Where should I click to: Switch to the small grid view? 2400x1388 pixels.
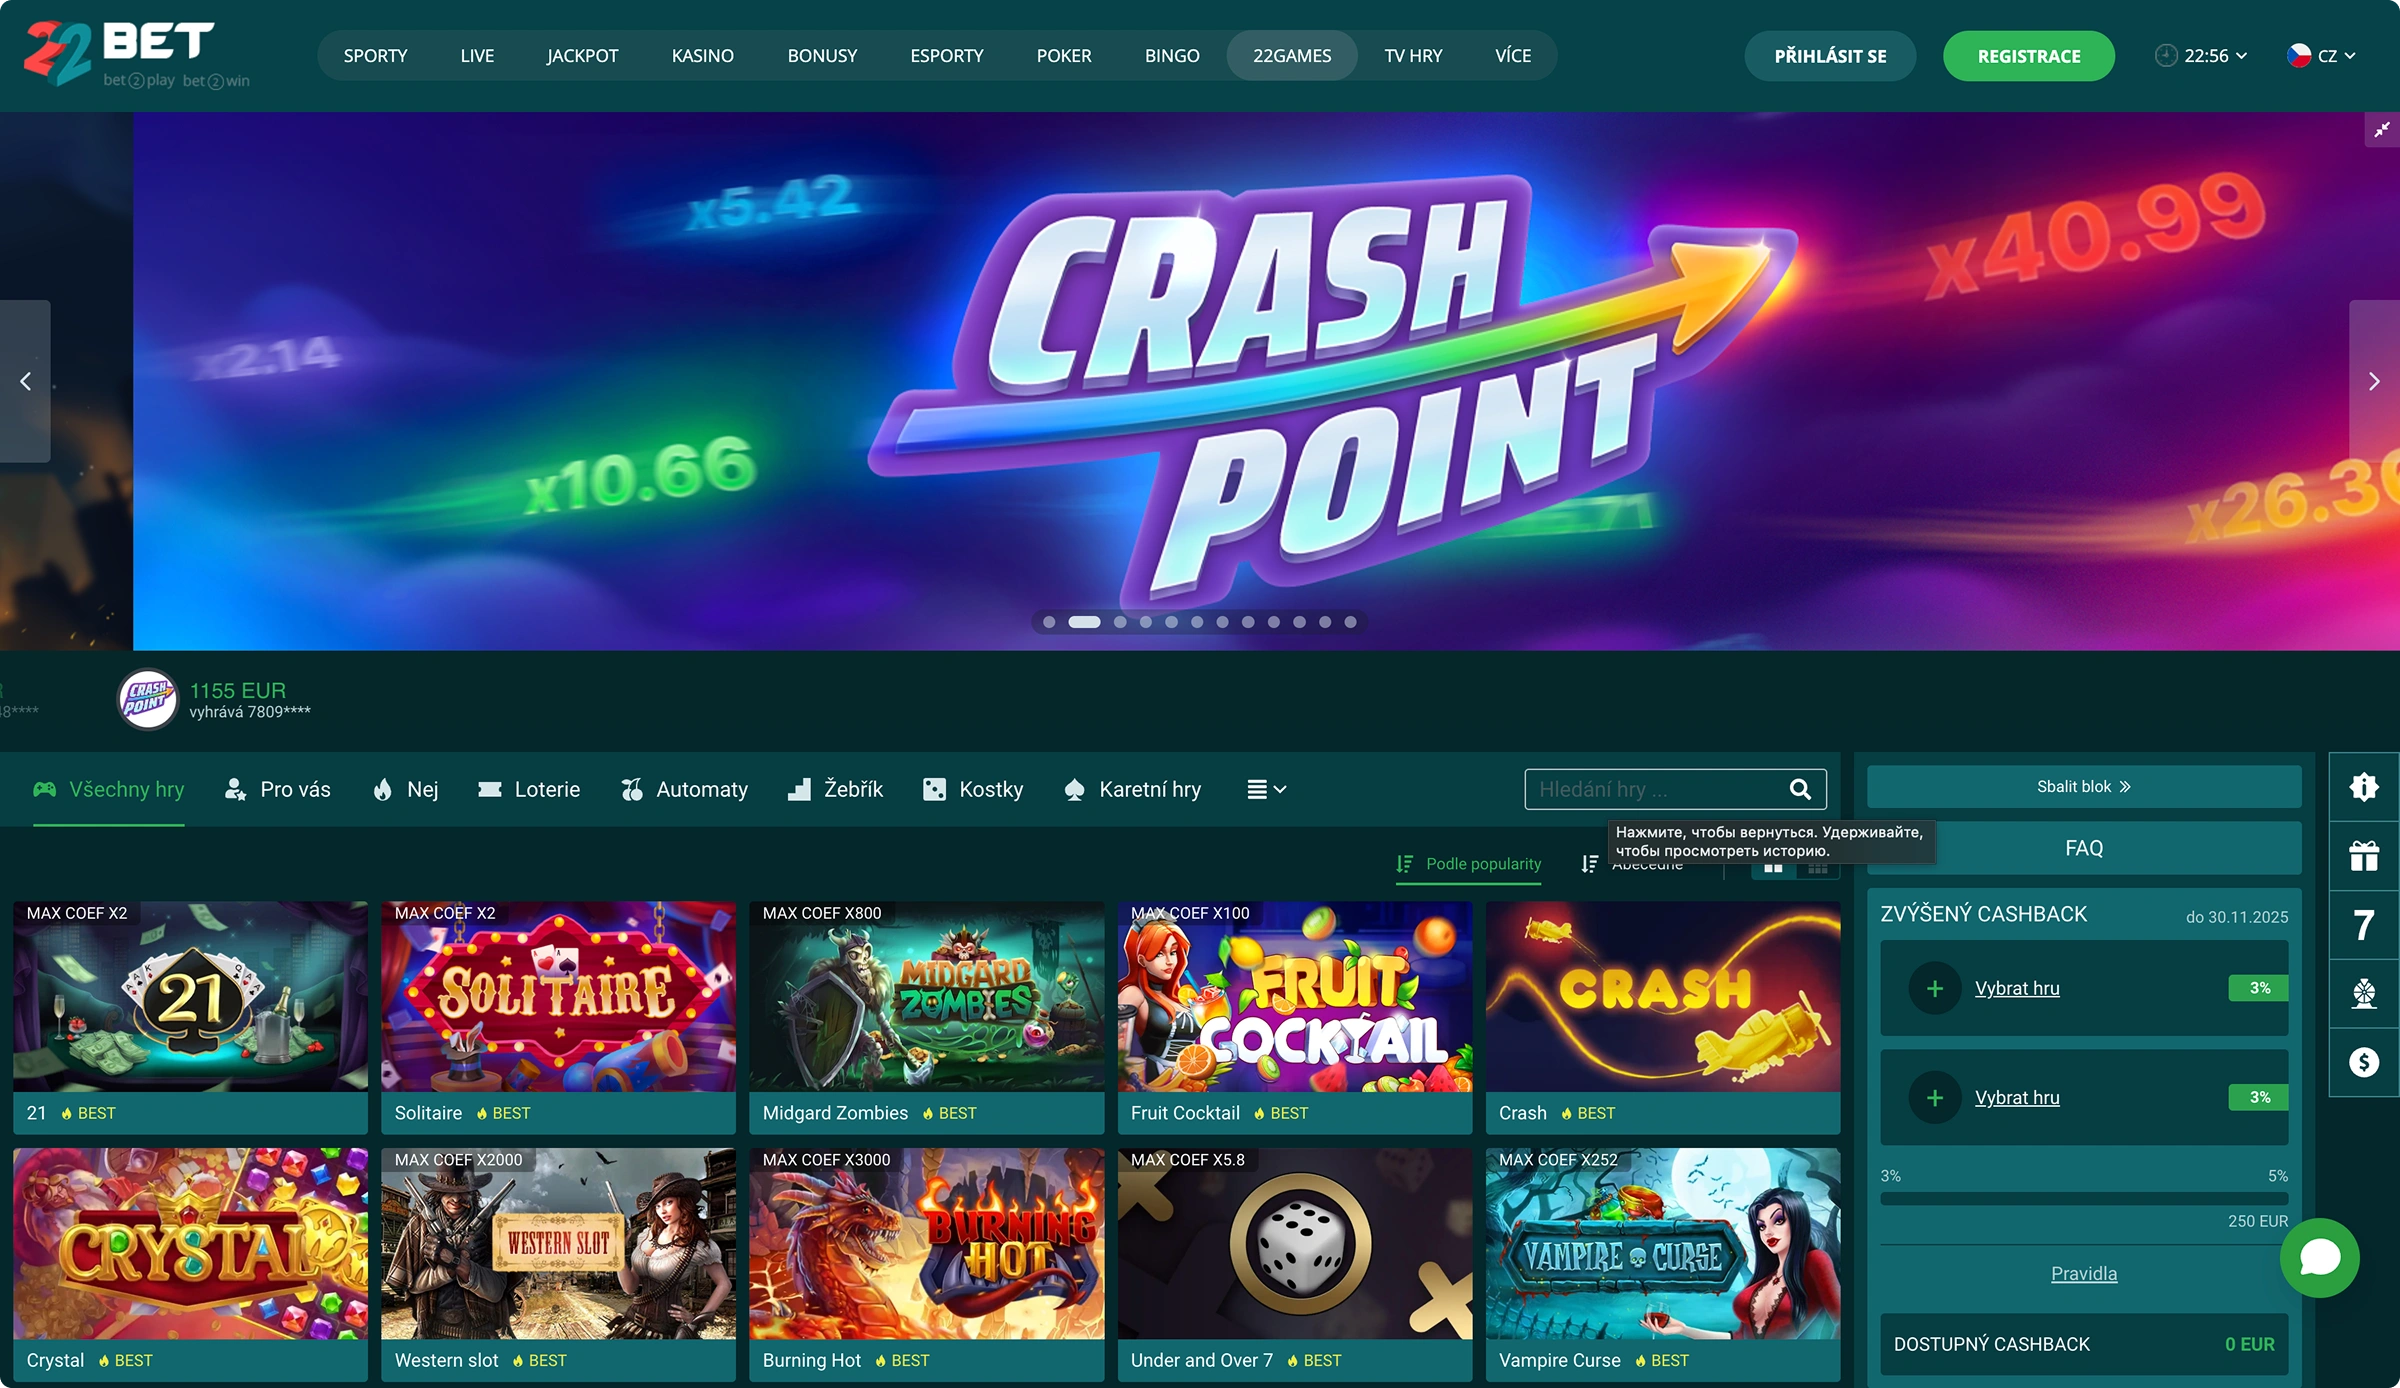click(1818, 867)
